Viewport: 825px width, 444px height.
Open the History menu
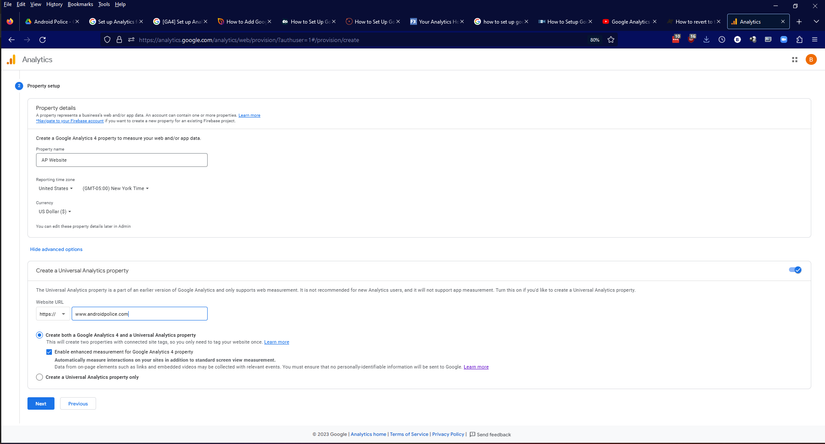[x=54, y=4]
